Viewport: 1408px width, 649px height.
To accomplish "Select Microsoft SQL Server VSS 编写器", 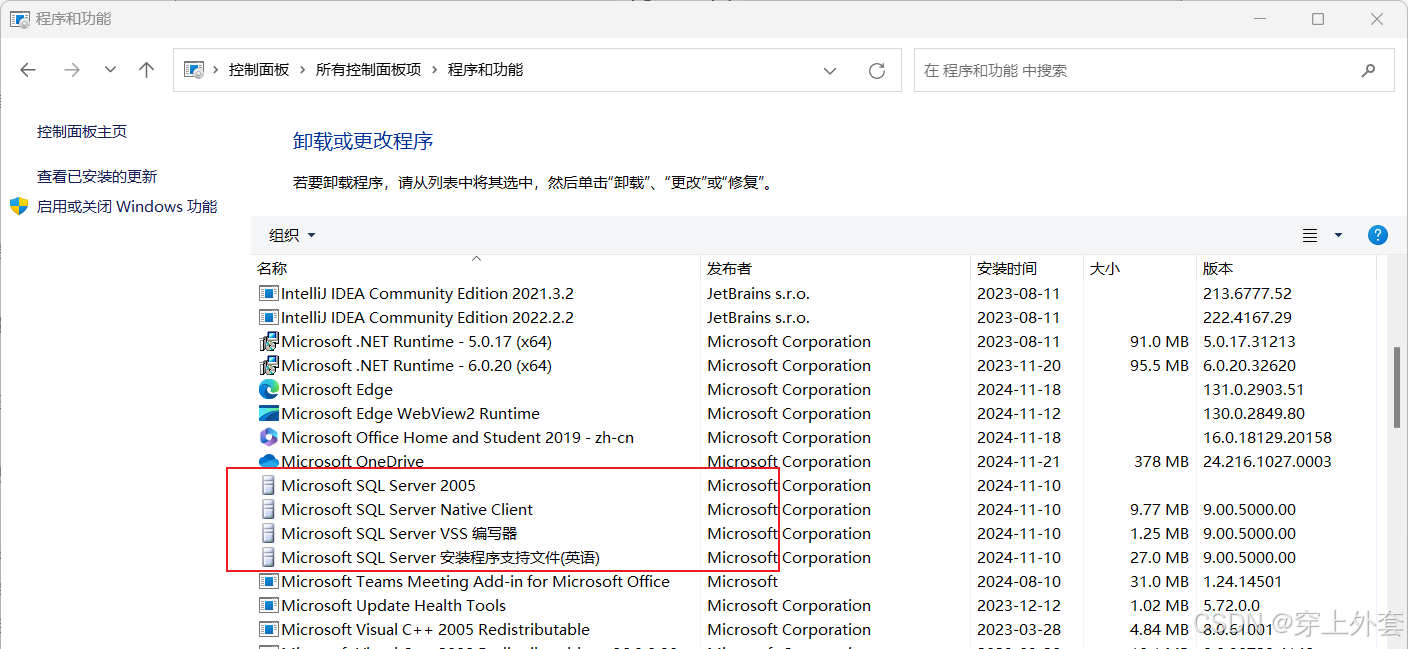I will click(x=399, y=534).
